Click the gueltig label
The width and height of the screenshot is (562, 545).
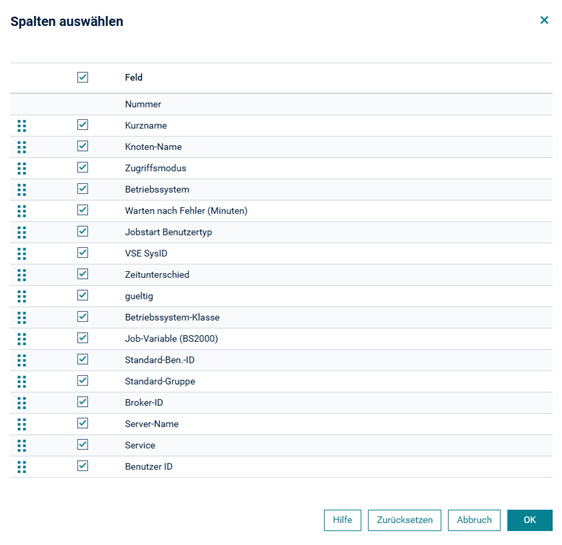[139, 296]
